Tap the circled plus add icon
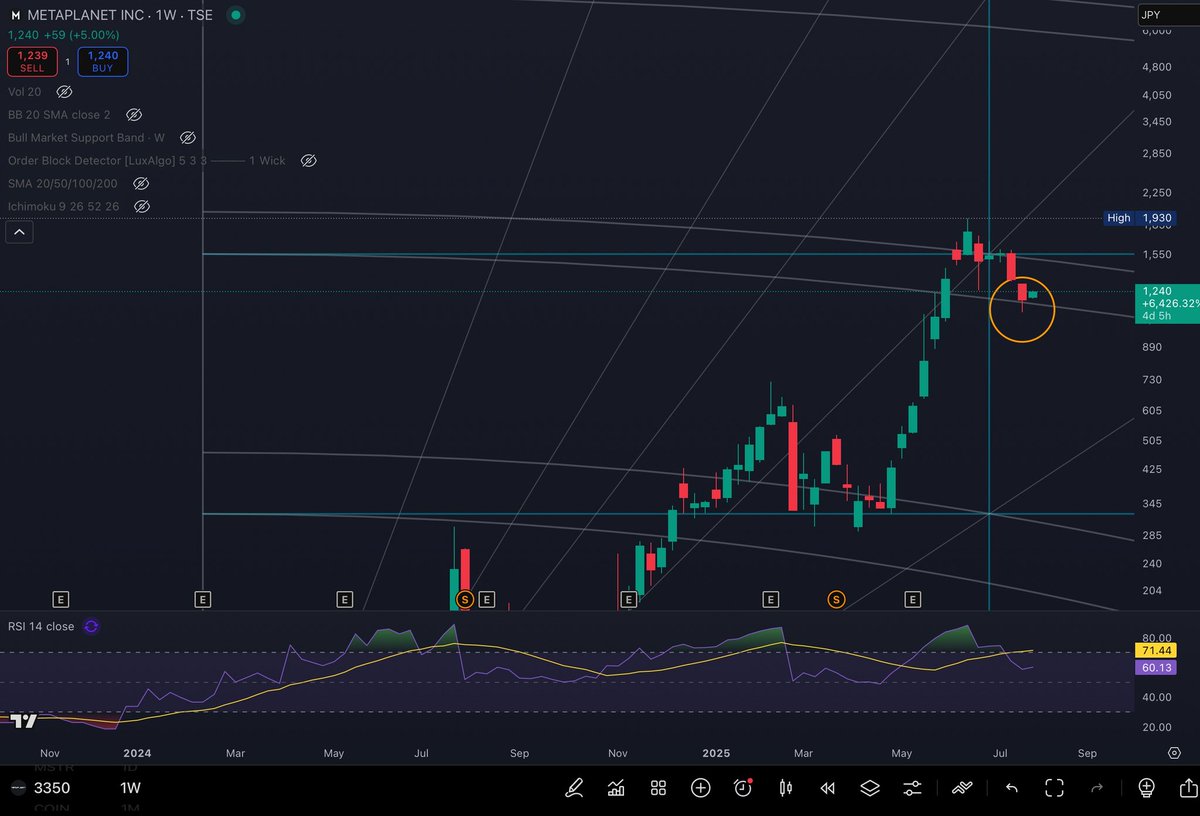Image resolution: width=1200 pixels, height=816 pixels. [700, 788]
